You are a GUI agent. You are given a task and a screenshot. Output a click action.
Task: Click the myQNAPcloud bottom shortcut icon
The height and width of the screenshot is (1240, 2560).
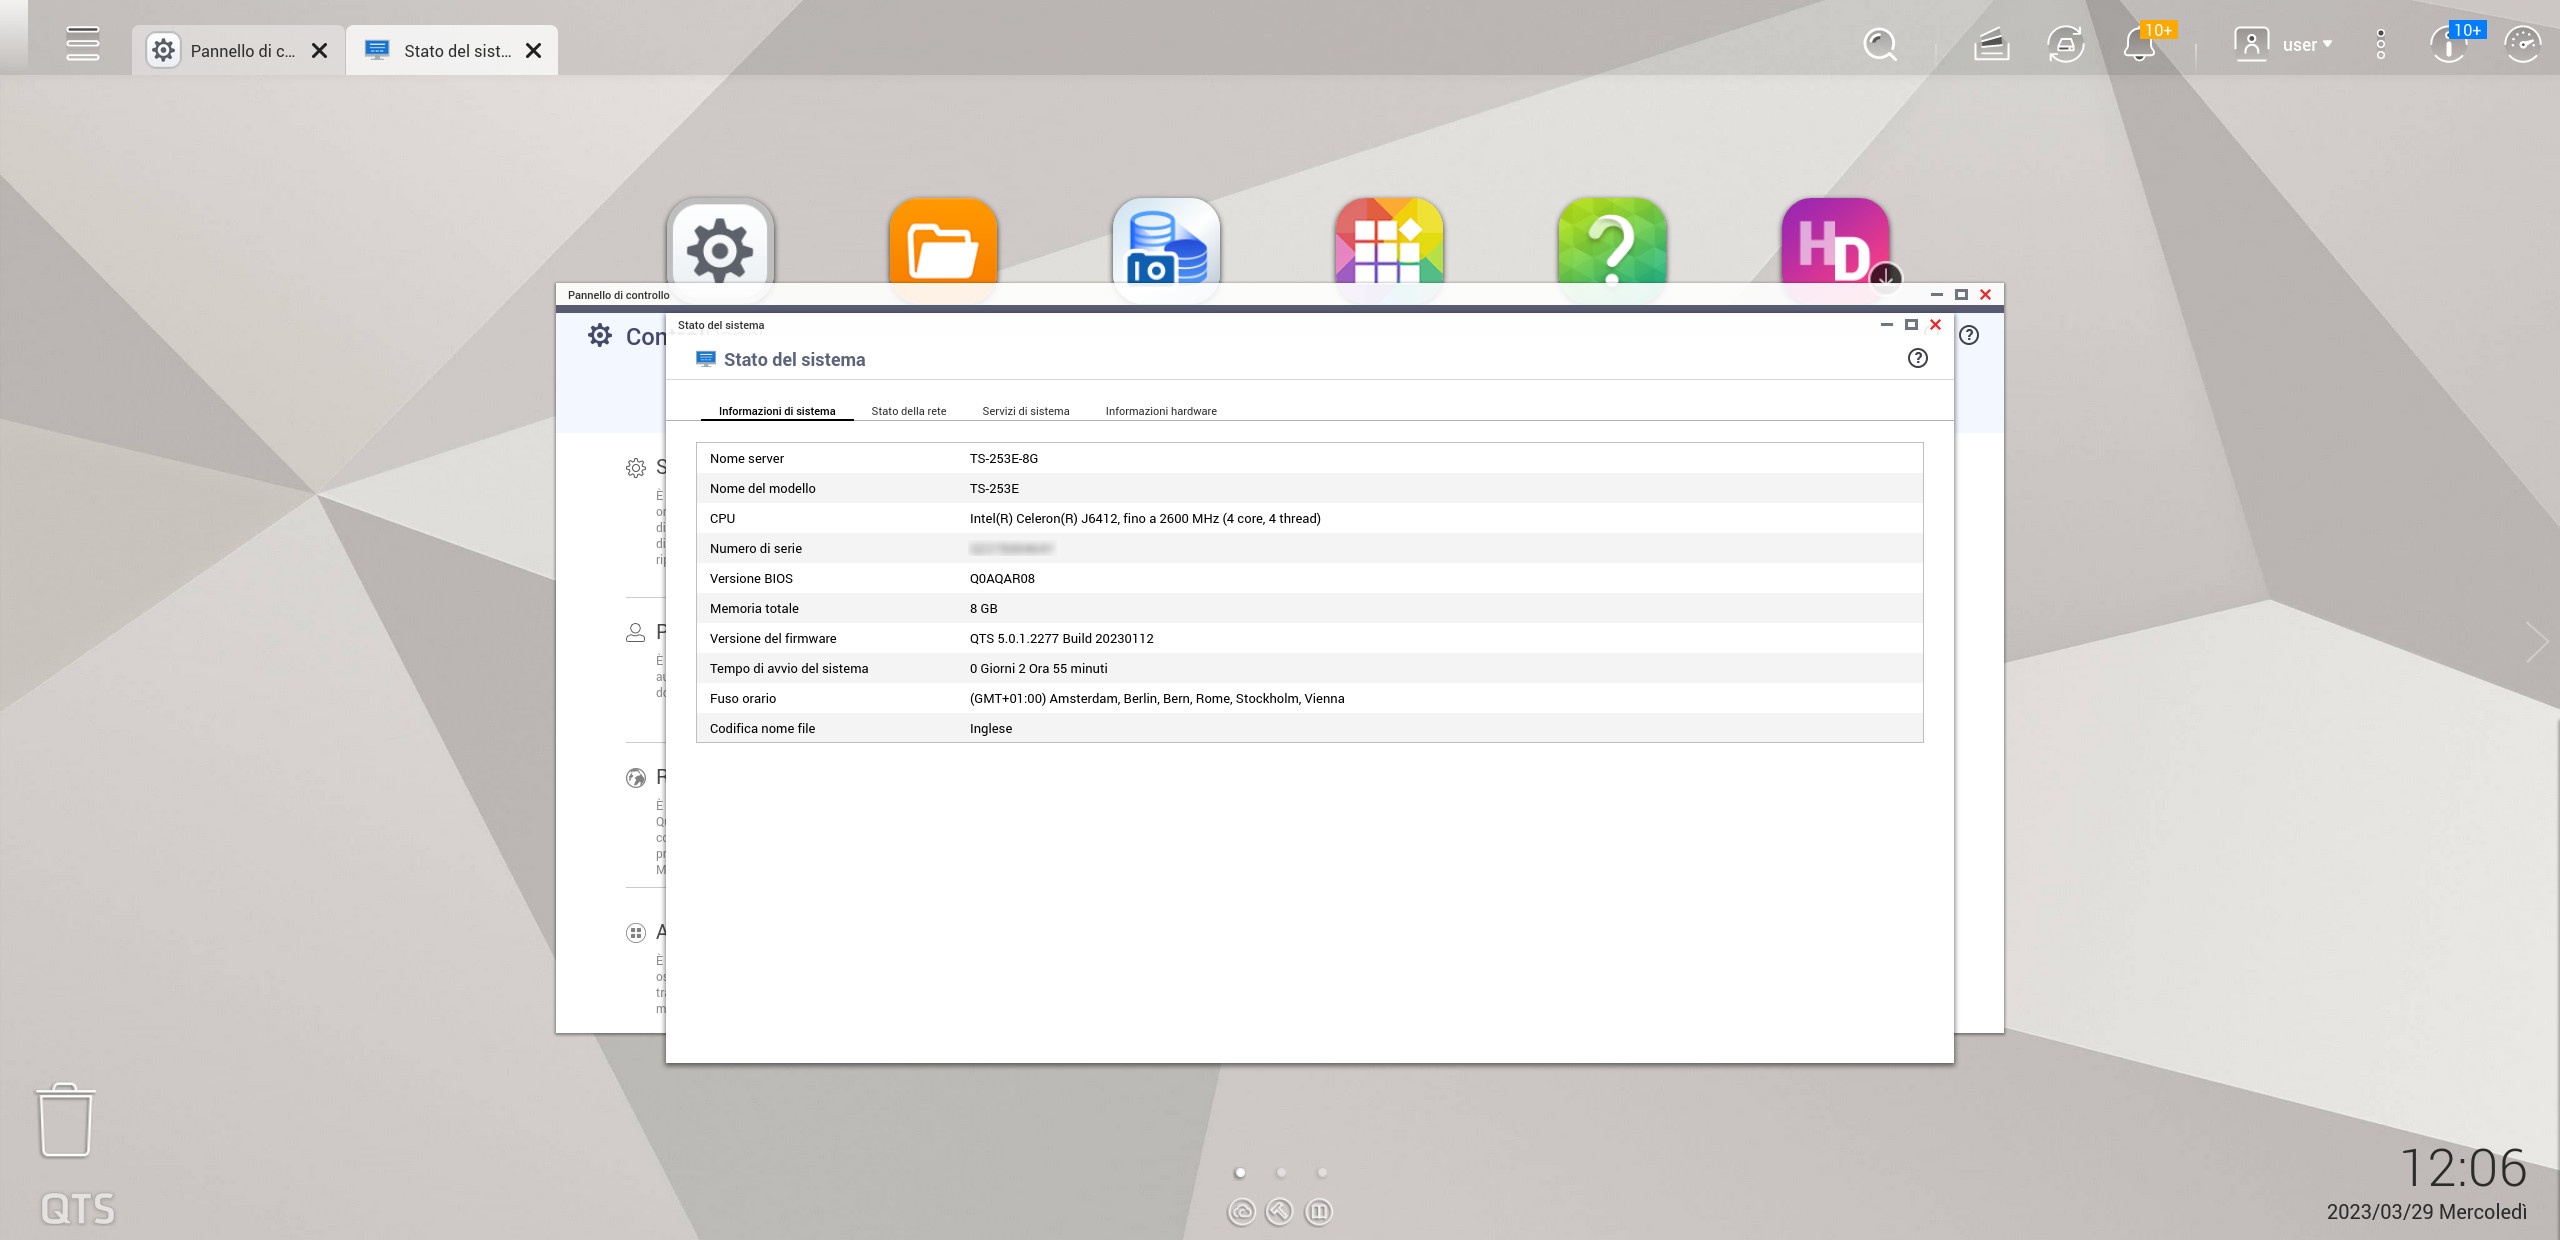[x=1241, y=1212]
